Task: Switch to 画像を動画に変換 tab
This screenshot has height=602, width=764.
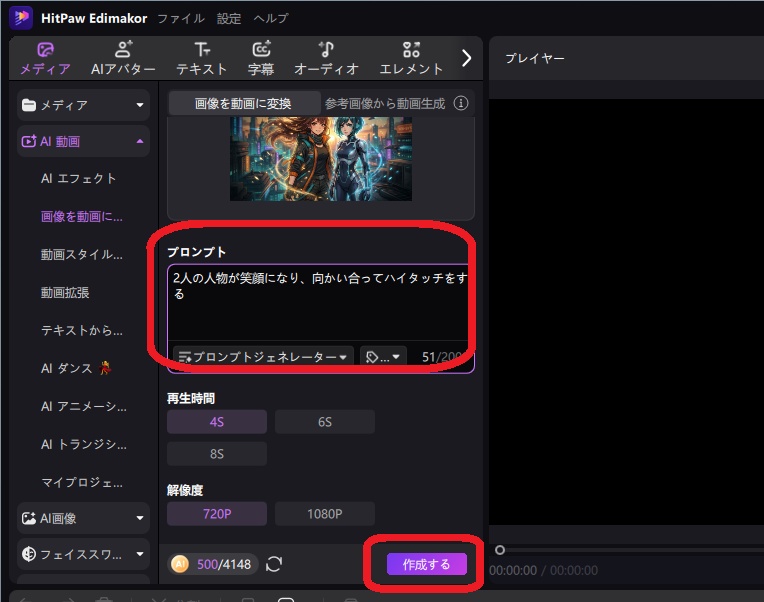Action: tap(244, 103)
